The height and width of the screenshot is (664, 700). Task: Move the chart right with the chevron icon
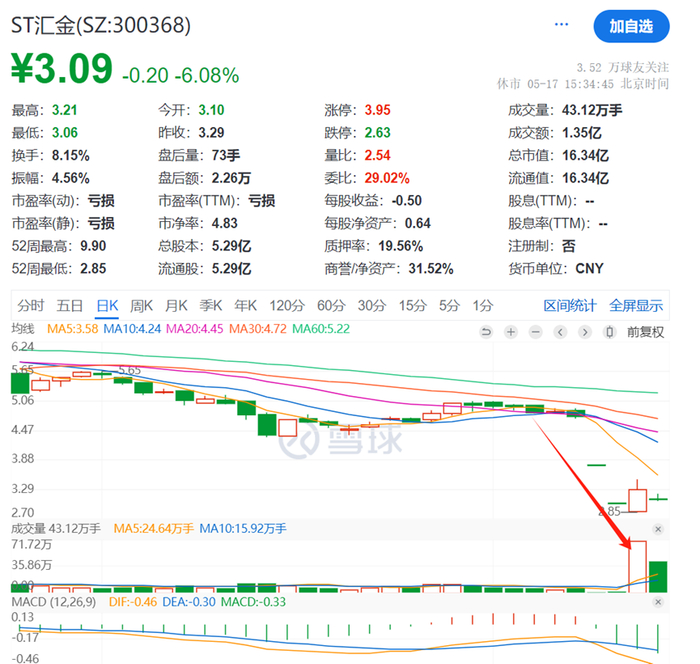pyautogui.click(x=585, y=332)
